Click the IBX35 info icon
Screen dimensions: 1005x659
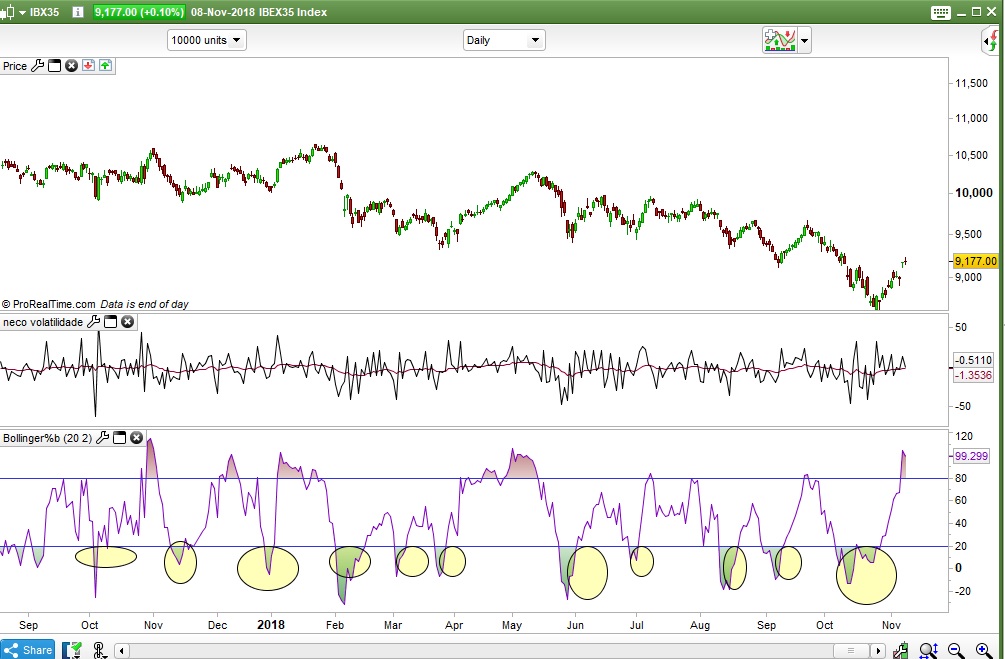point(78,12)
